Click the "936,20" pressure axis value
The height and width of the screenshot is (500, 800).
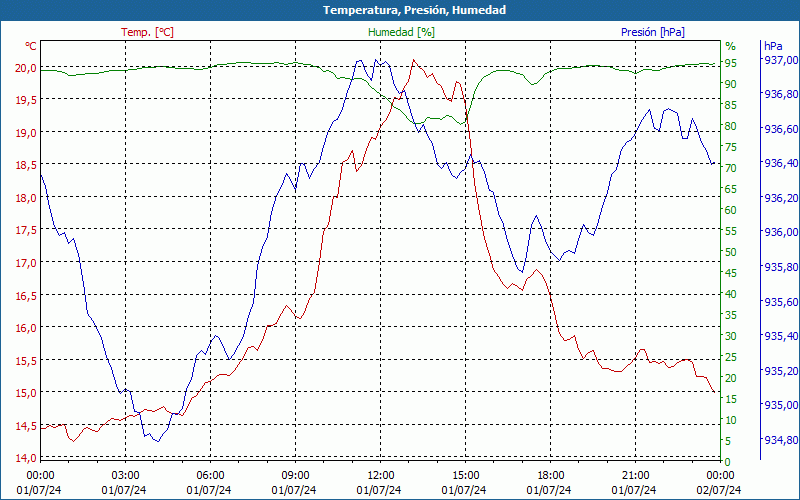pos(781,198)
